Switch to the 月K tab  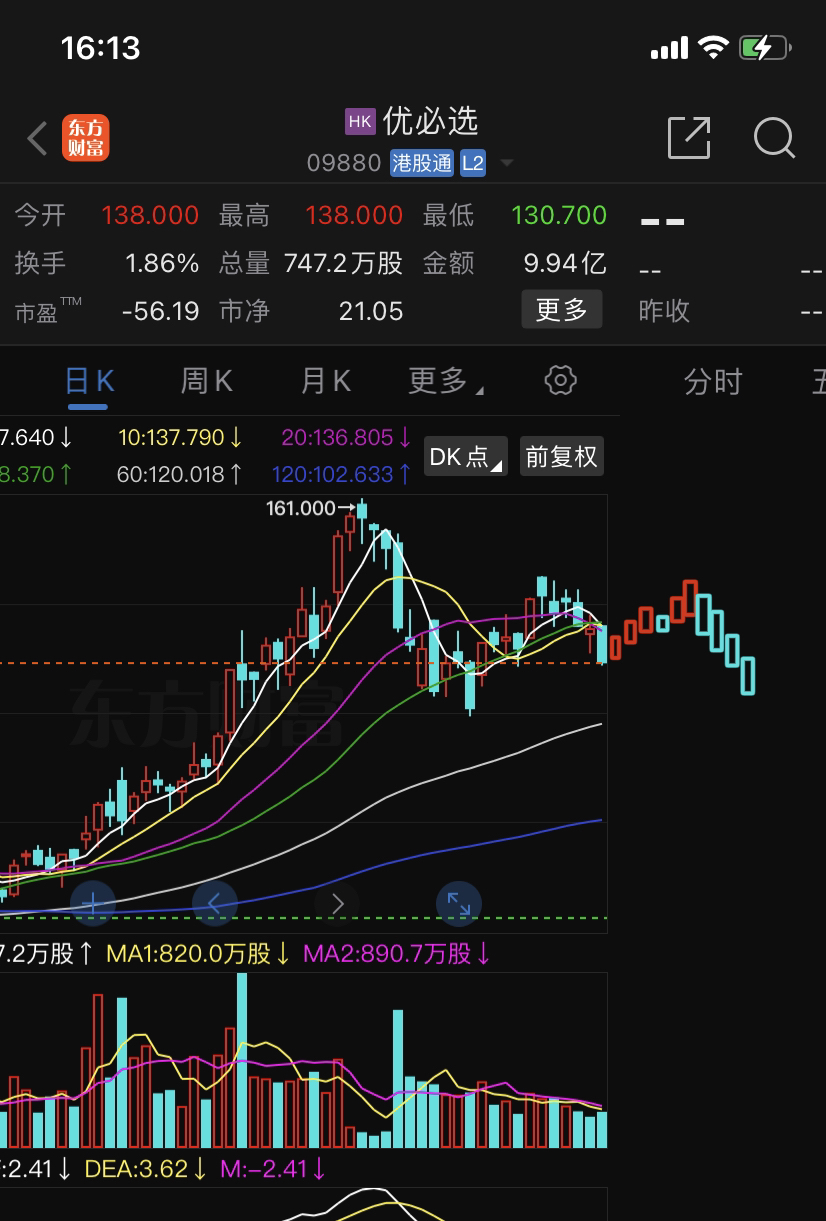click(x=325, y=381)
